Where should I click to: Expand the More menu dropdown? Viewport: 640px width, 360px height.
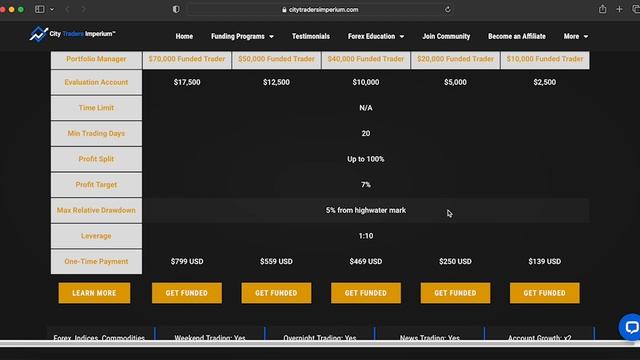coord(576,36)
